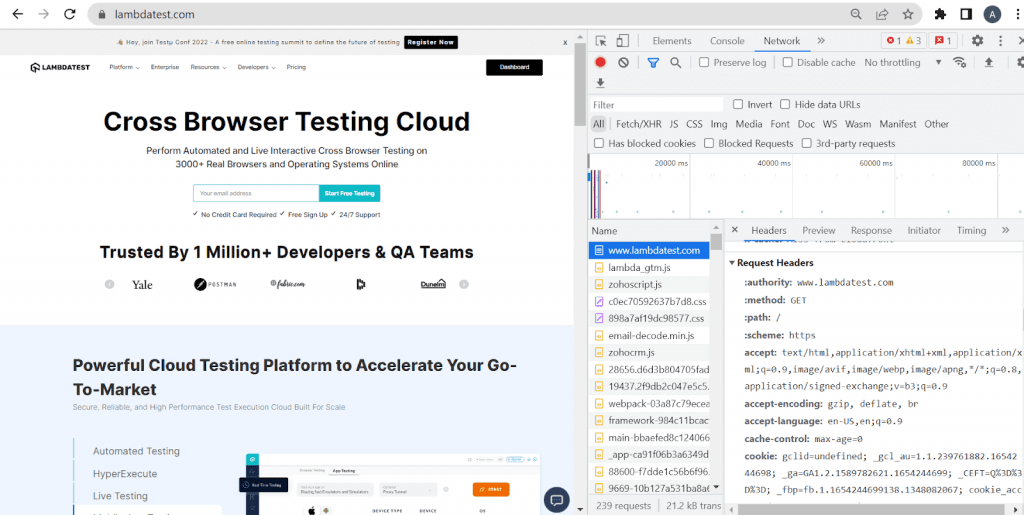Clear the network log
Viewport: 1024px width, 515px height.
623,62
